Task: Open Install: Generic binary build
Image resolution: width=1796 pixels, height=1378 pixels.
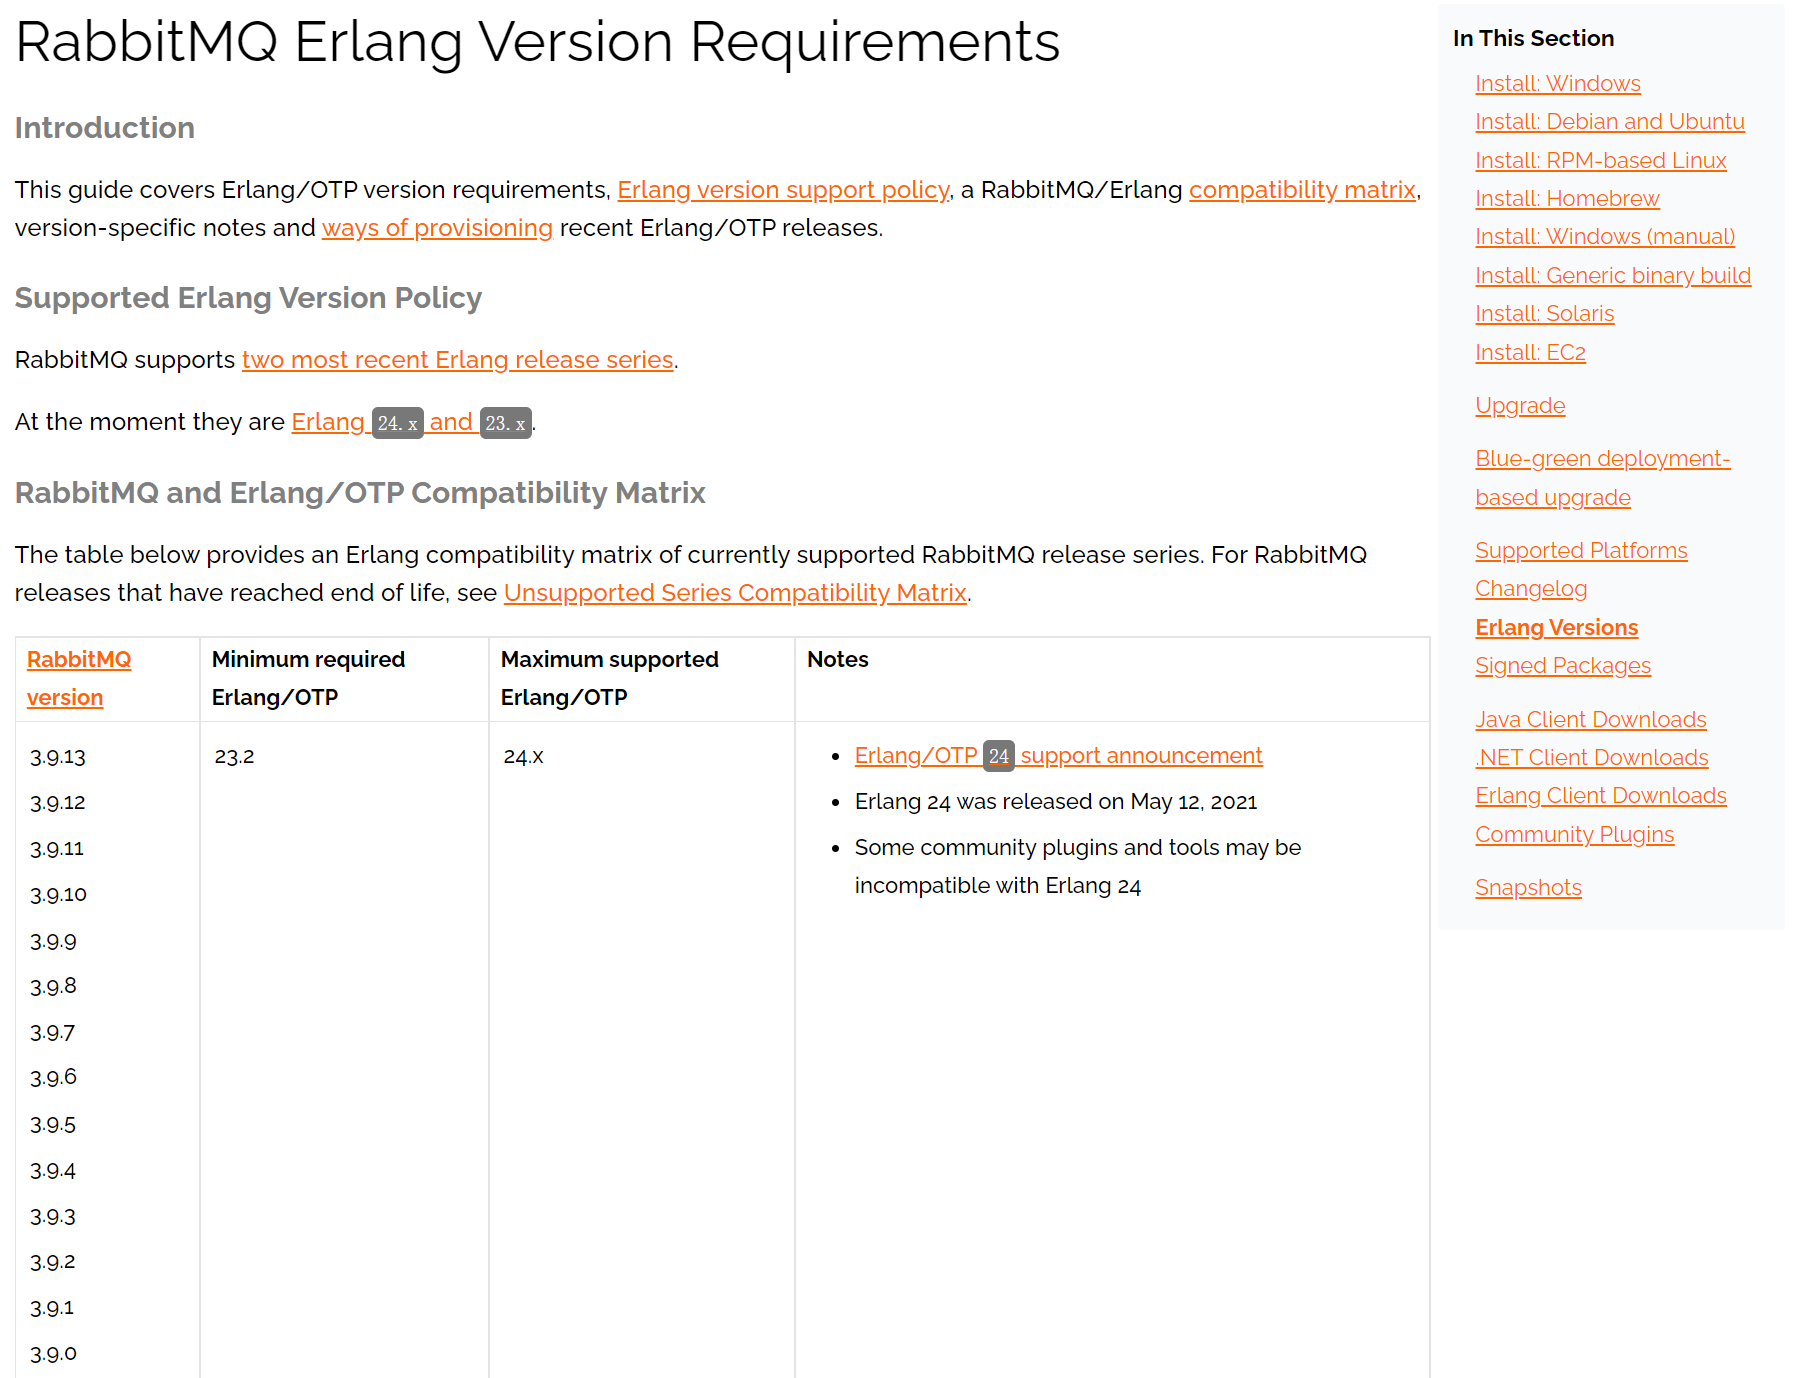Action: (1613, 276)
